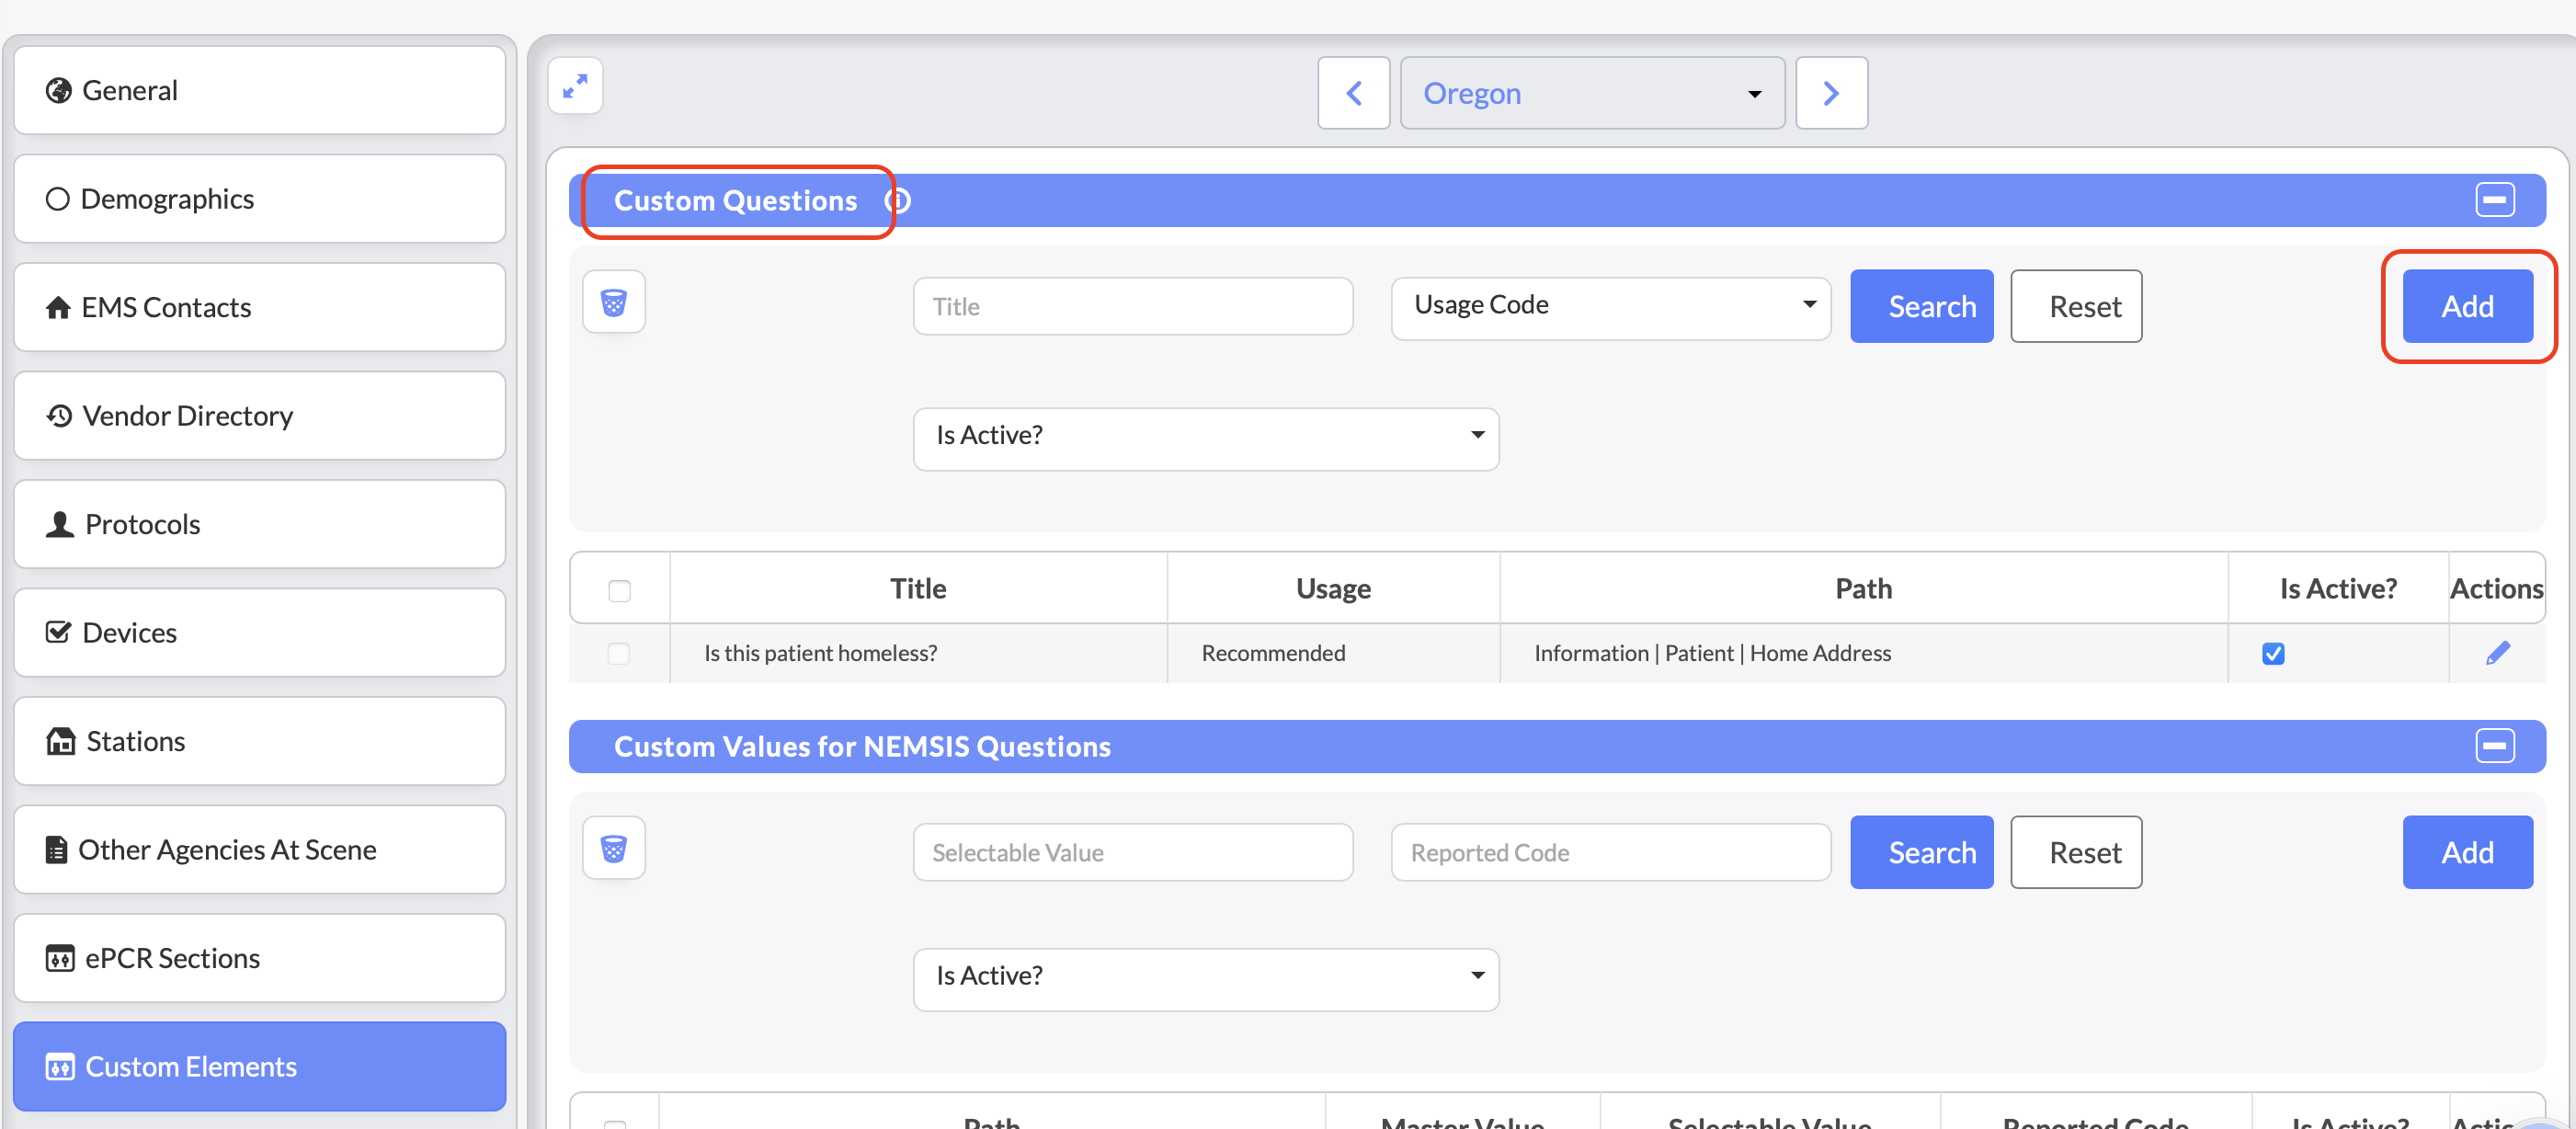This screenshot has width=2576, height=1129.
Task: Edit homeless question via pencil icon
Action: [x=2497, y=653]
